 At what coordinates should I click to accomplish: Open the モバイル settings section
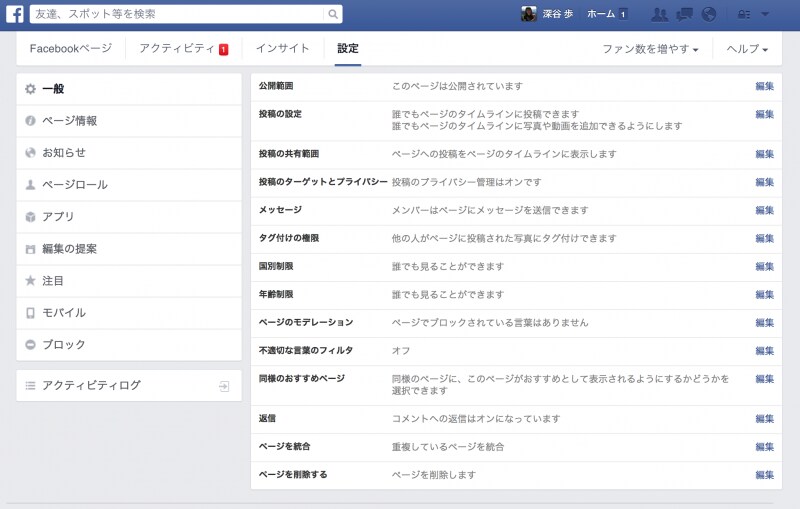pos(129,313)
